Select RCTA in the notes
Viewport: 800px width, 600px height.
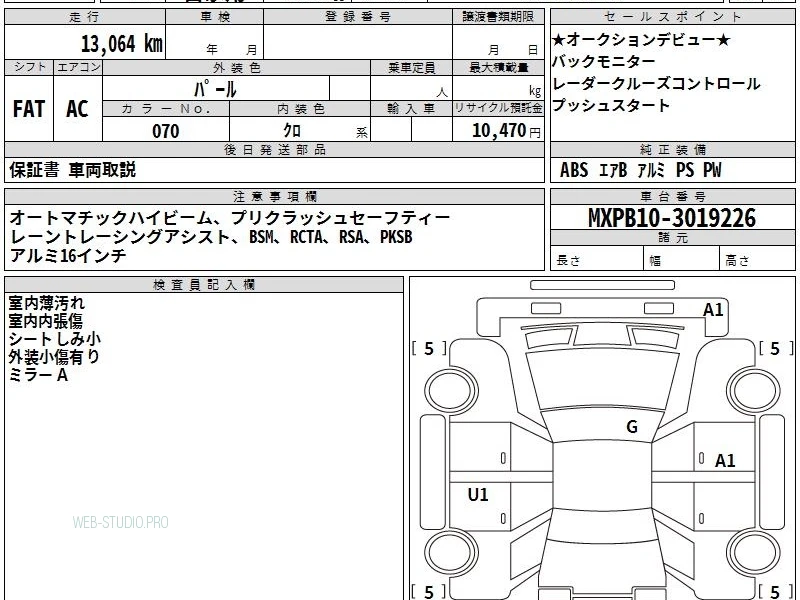(x=308, y=237)
